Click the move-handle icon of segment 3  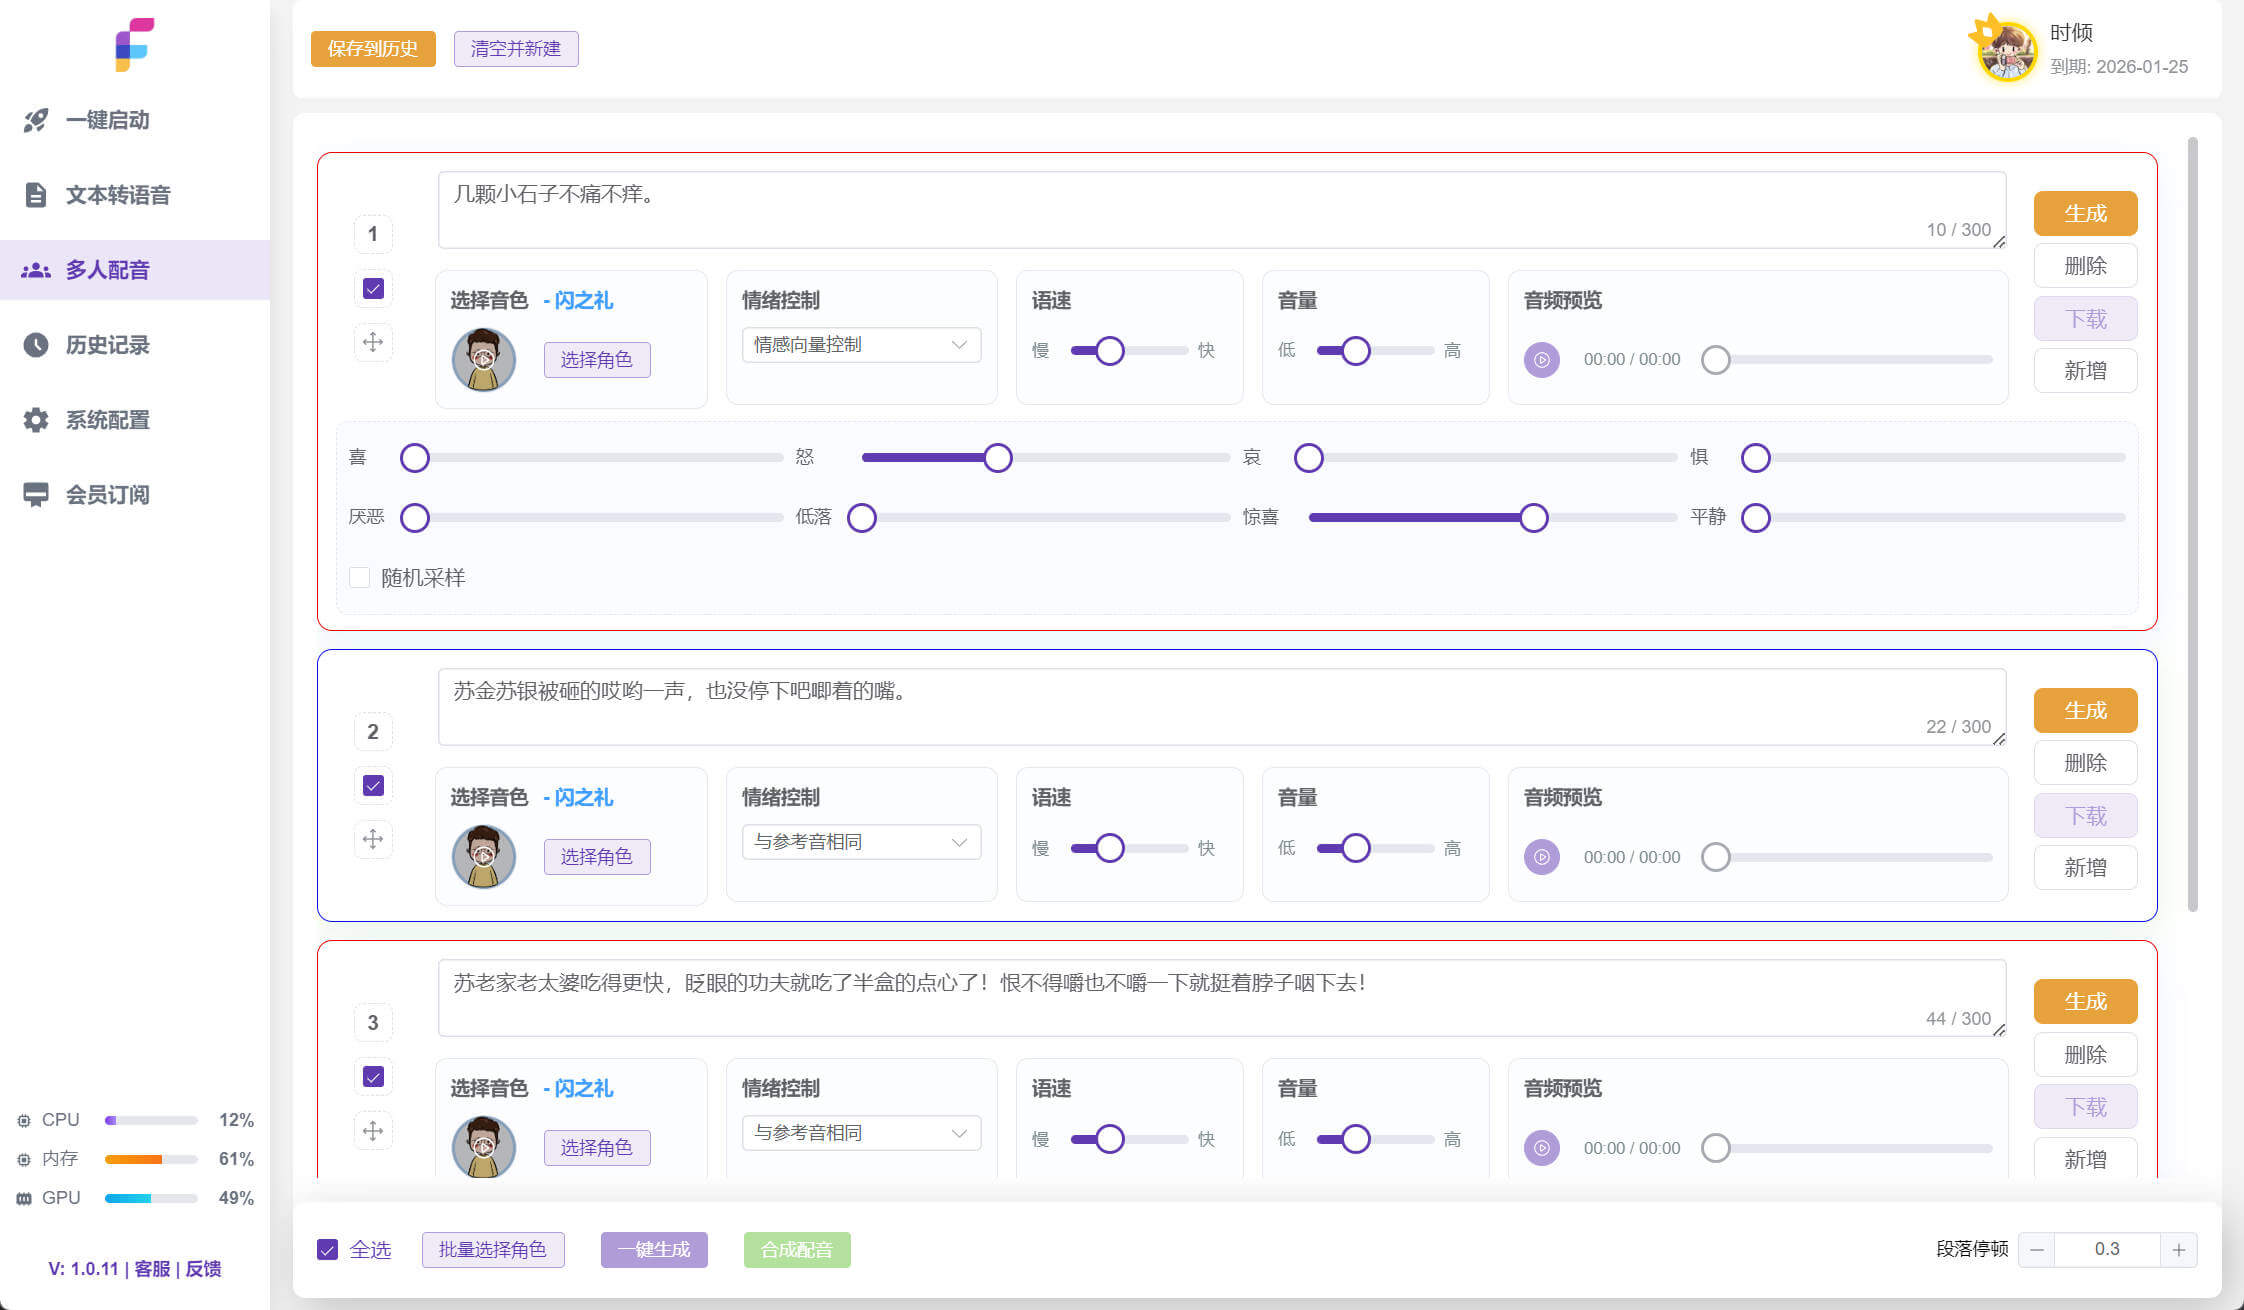(373, 1130)
